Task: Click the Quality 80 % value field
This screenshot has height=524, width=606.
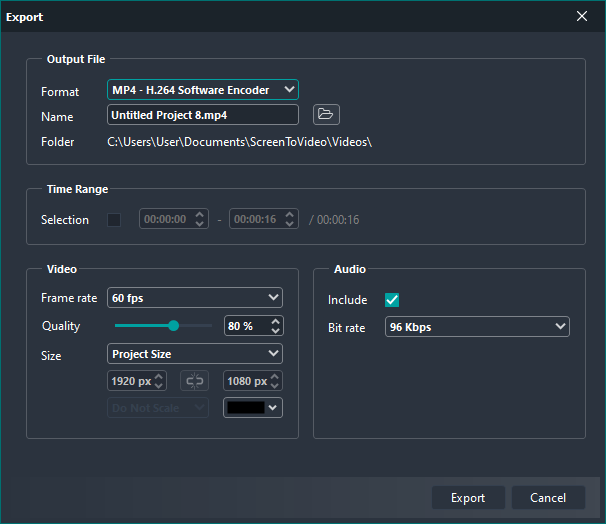Action: (246, 326)
